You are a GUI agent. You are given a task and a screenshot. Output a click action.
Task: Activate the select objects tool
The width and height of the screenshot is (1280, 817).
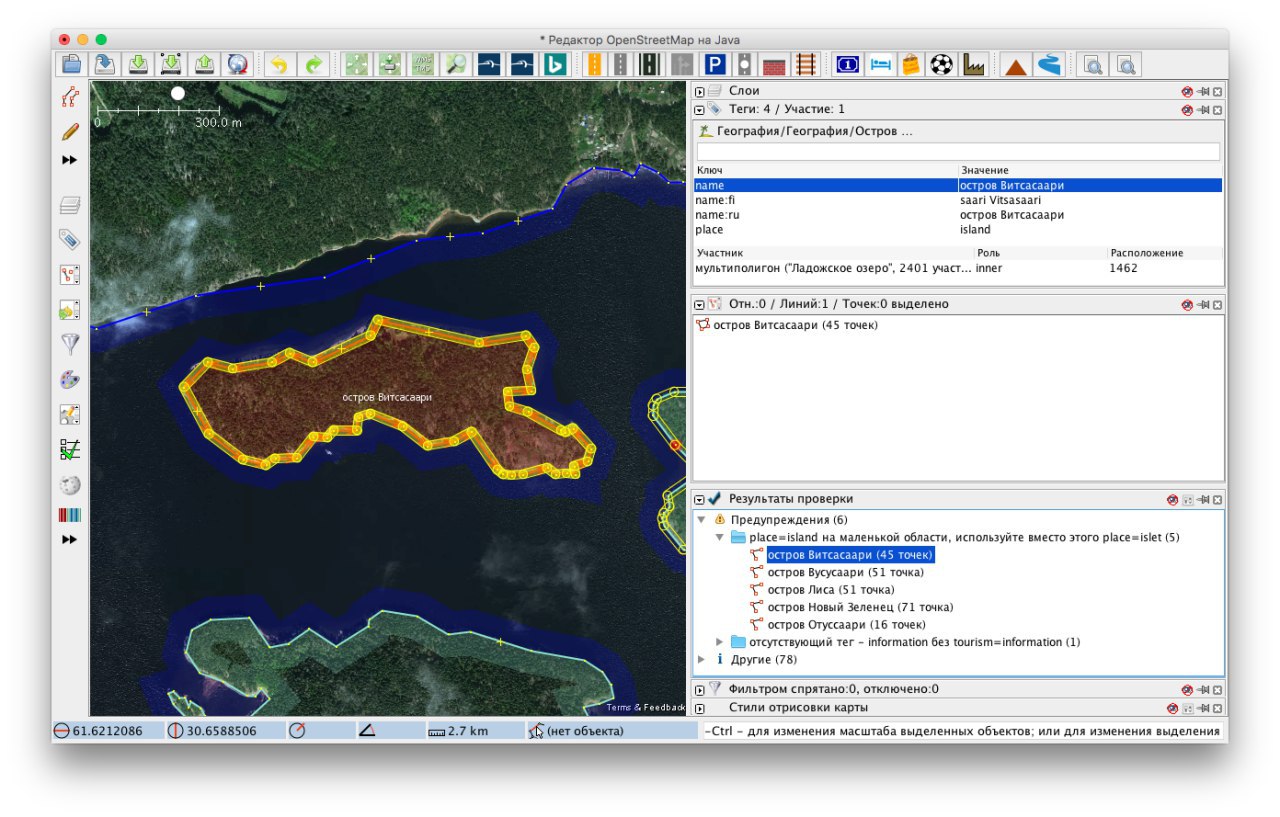(69, 97)
